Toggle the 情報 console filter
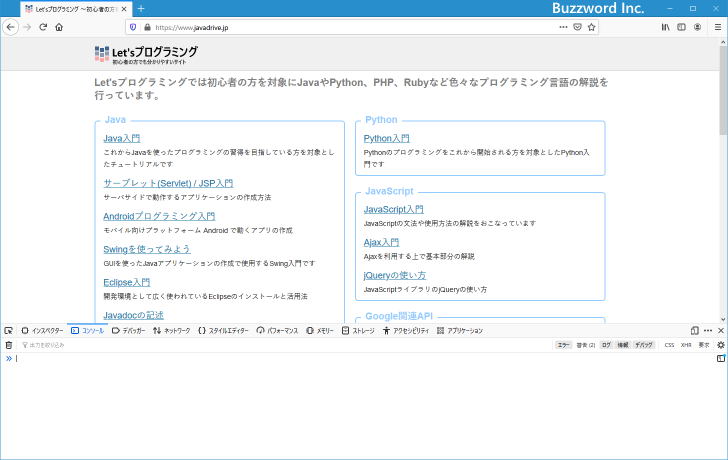 point(623,345)
